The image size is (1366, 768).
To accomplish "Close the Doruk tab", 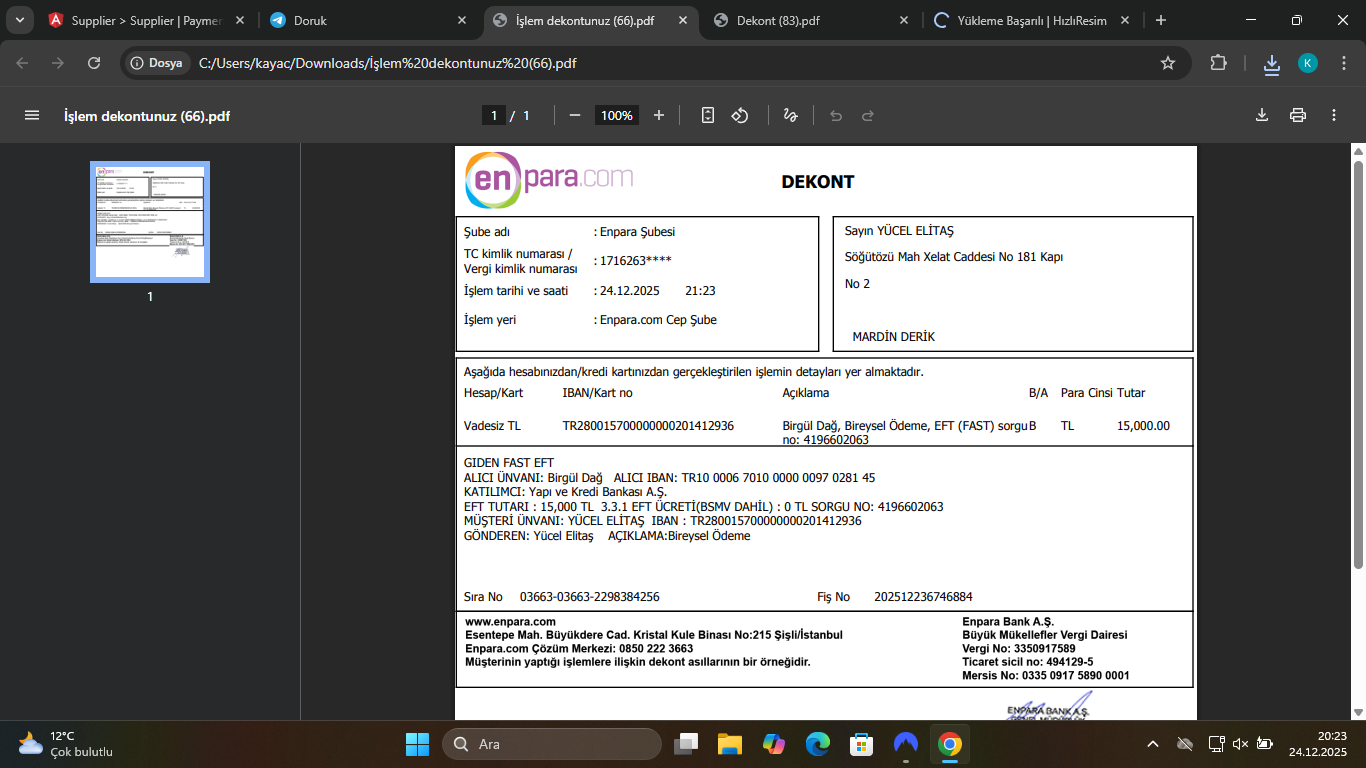I will tap(462, 20).
